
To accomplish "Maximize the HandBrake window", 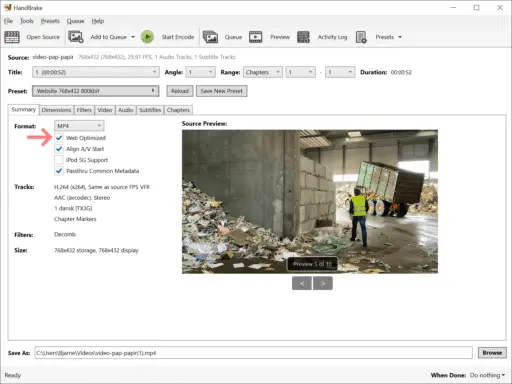I will (x=477, y=7).
